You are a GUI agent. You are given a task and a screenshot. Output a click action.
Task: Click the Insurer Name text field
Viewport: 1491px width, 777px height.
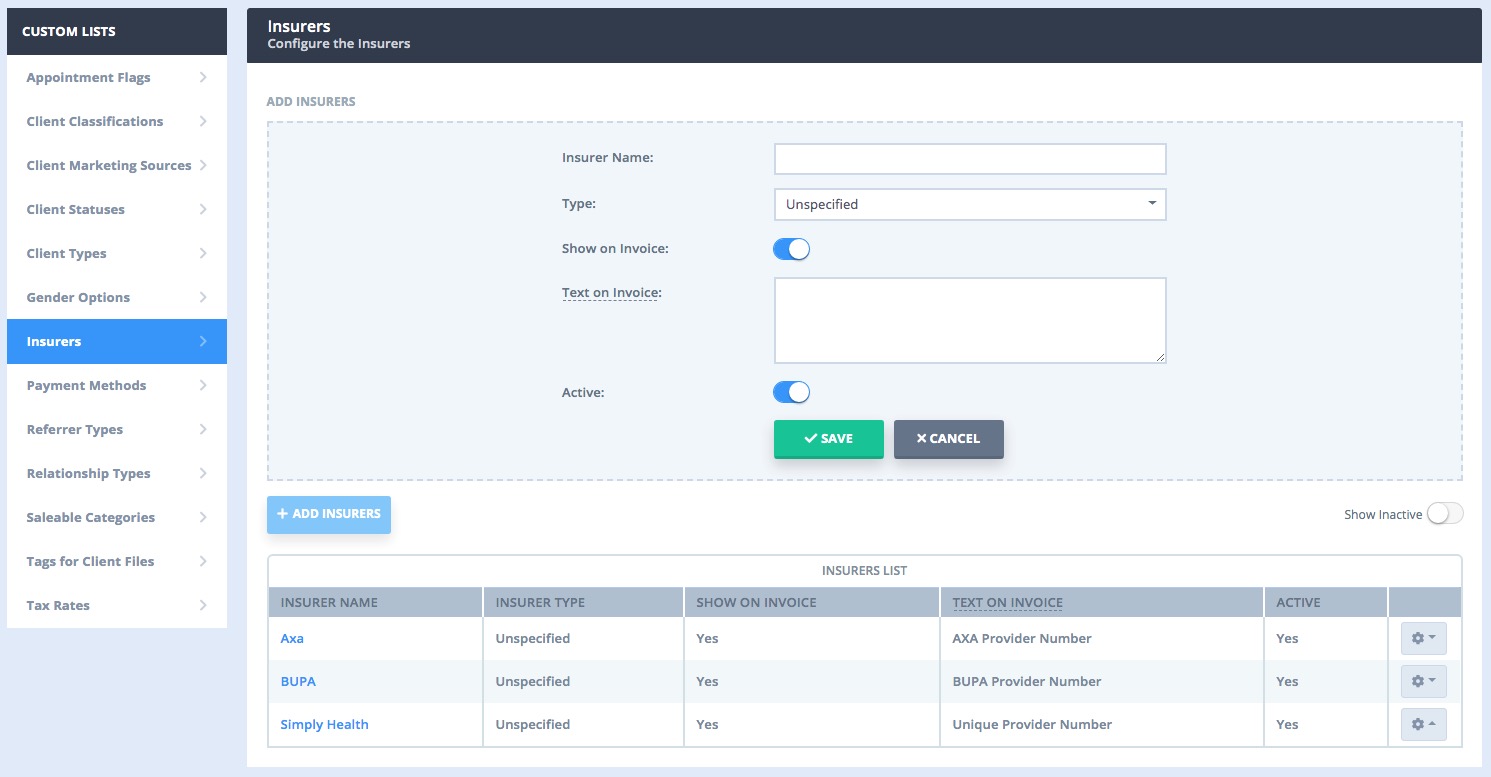point(970,159)
